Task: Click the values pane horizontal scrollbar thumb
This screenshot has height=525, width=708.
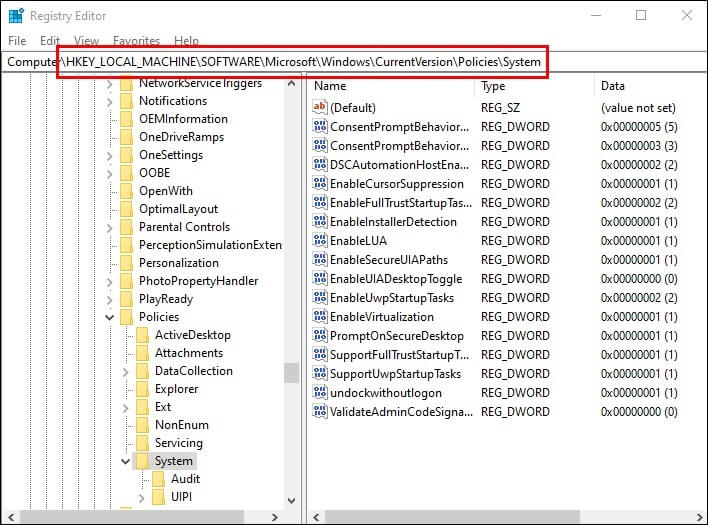Action: point(452,517)
